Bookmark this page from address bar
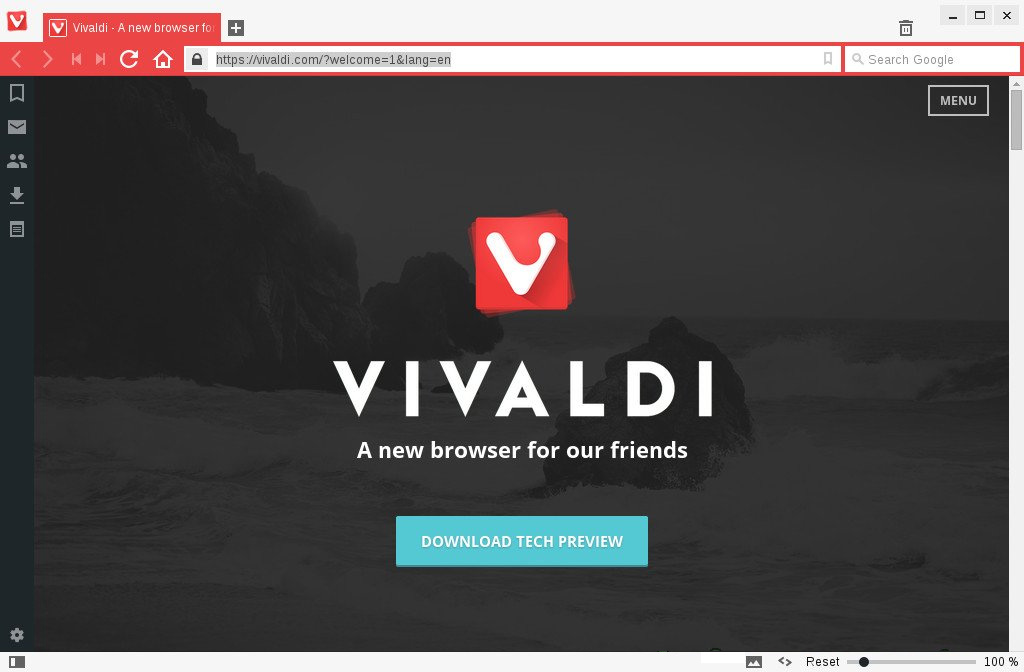Viewport: 1024px width, 672px height. pos(827,59)
